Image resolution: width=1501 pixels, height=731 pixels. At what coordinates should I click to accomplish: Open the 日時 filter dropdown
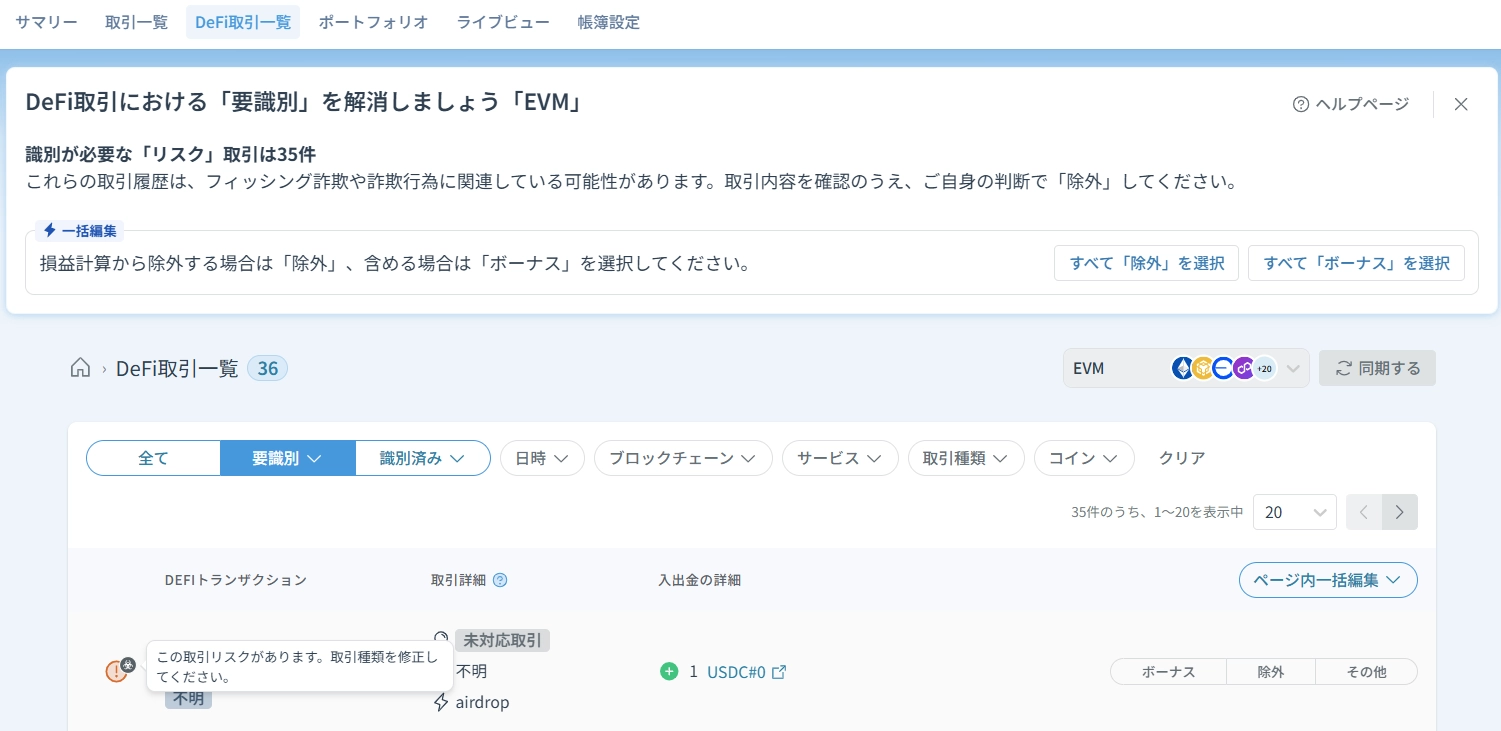pos(542,458)
